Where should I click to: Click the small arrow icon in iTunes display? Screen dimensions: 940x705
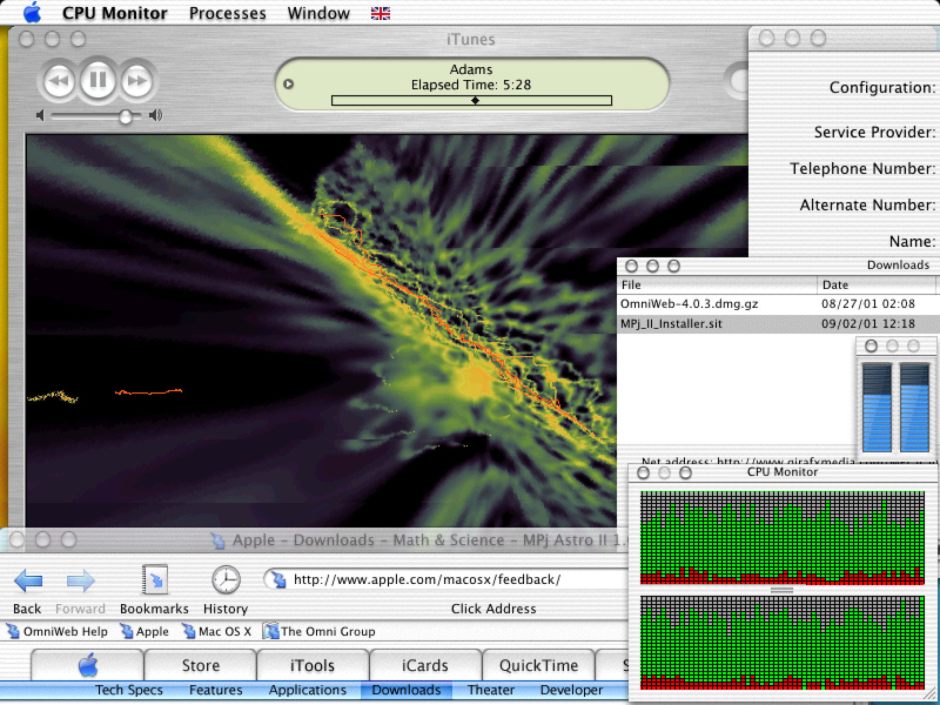coord(288,84)
